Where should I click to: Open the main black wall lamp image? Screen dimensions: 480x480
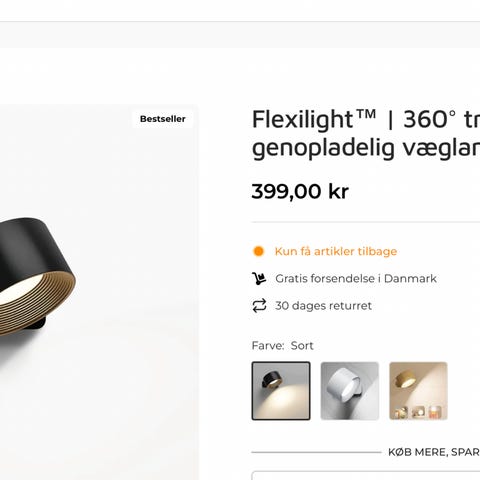99,292
